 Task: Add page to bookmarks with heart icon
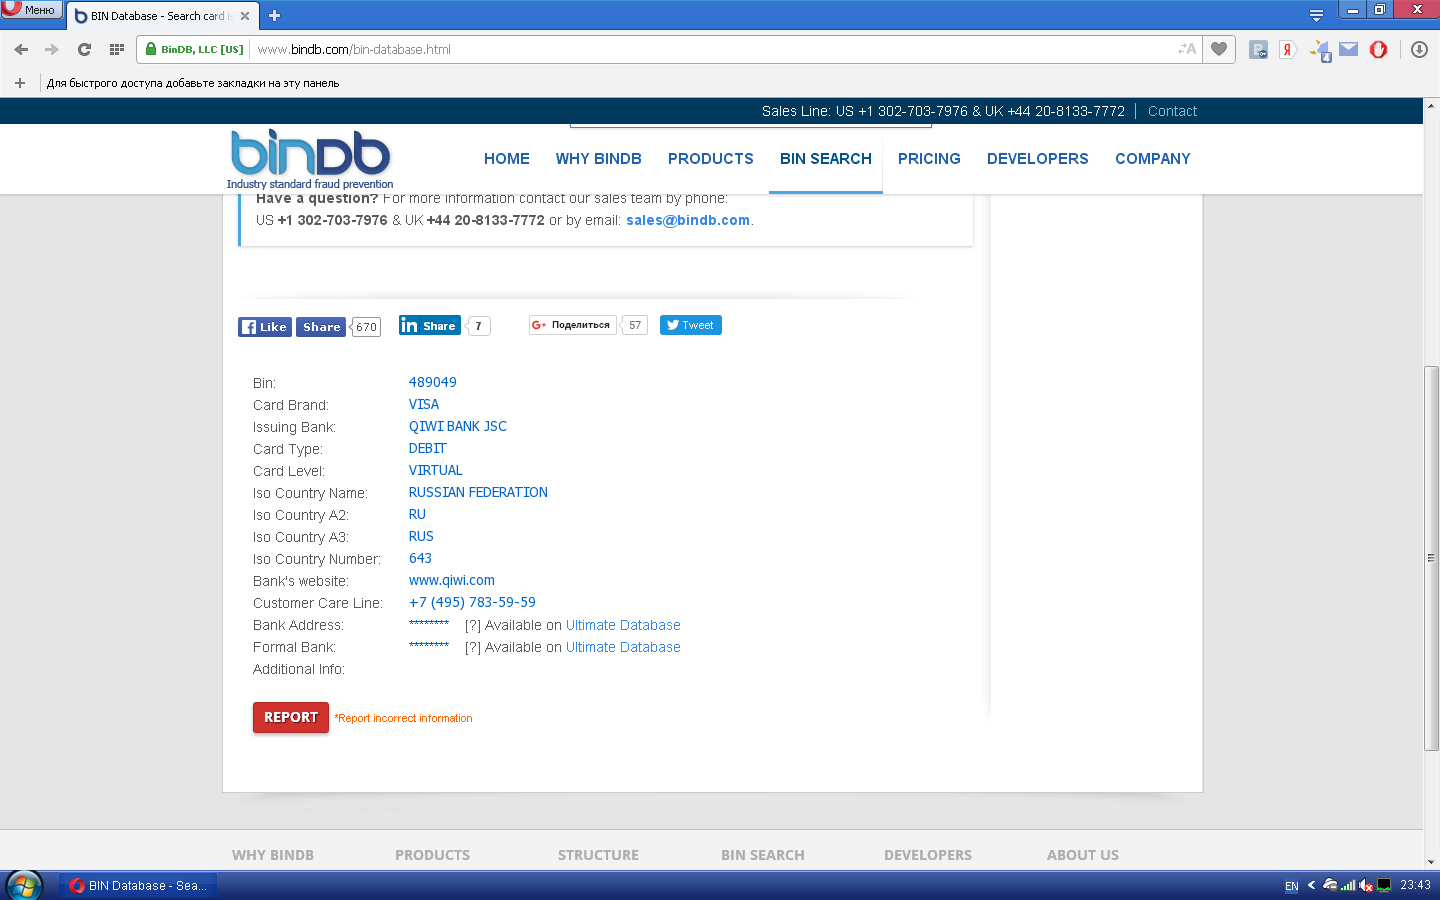1218,49
